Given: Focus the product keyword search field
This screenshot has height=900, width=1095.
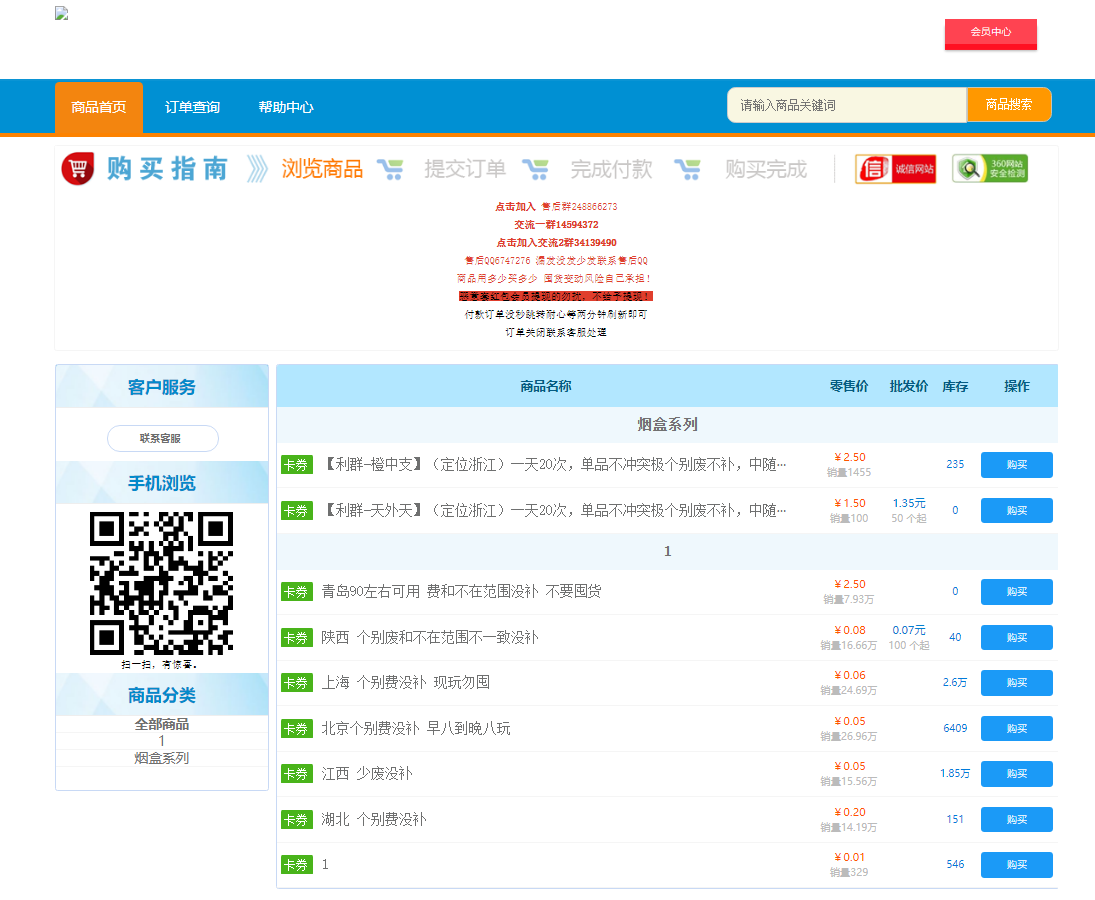Looking at the screenshot, I should pos(847,105).
